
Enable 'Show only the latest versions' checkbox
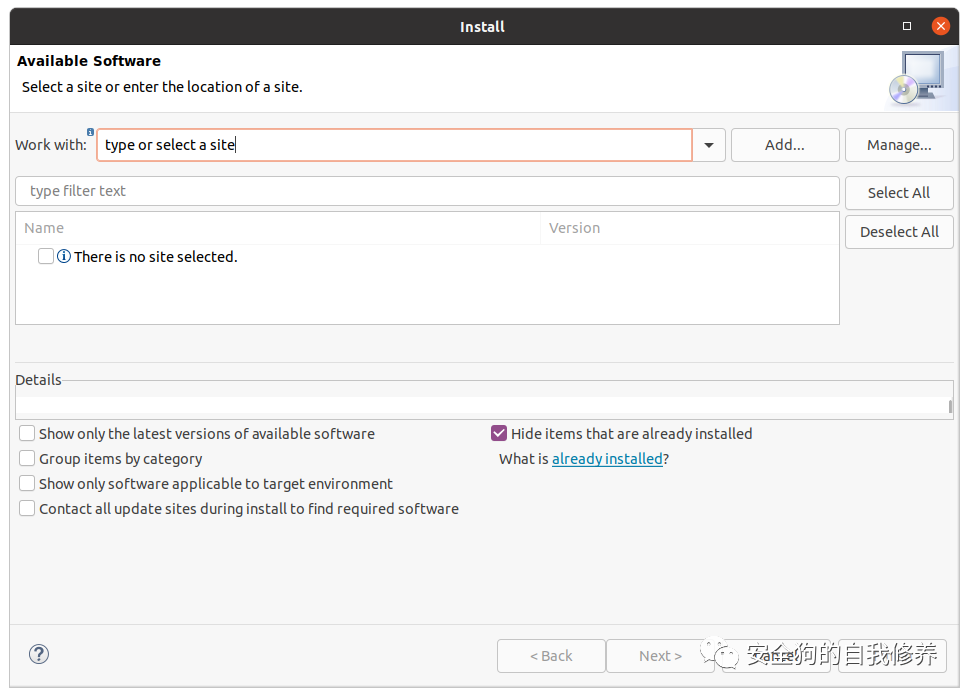pos(28,434)
